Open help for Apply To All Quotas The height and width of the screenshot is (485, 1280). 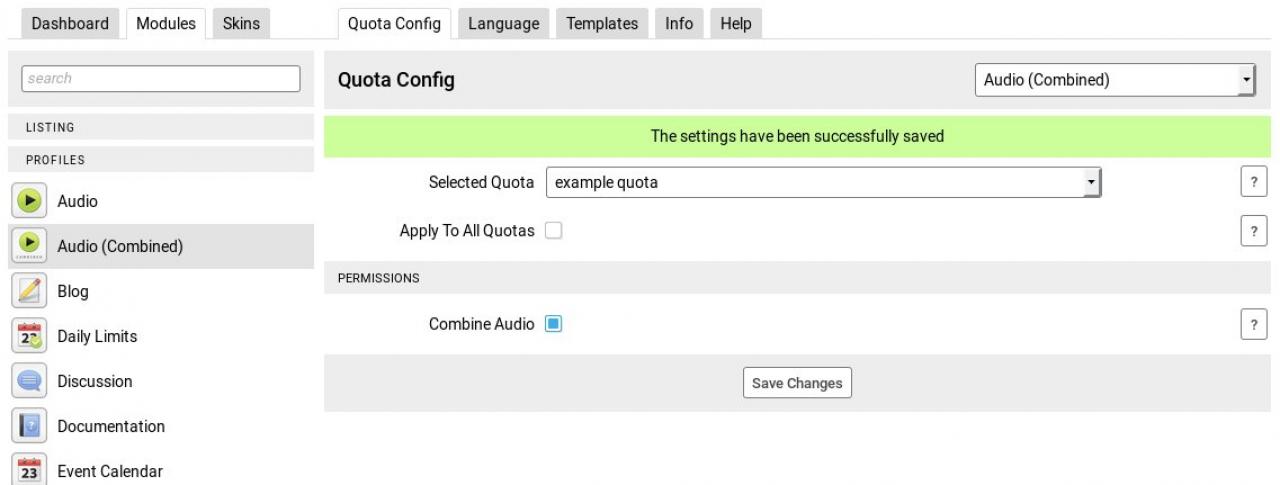point(1253,230)
